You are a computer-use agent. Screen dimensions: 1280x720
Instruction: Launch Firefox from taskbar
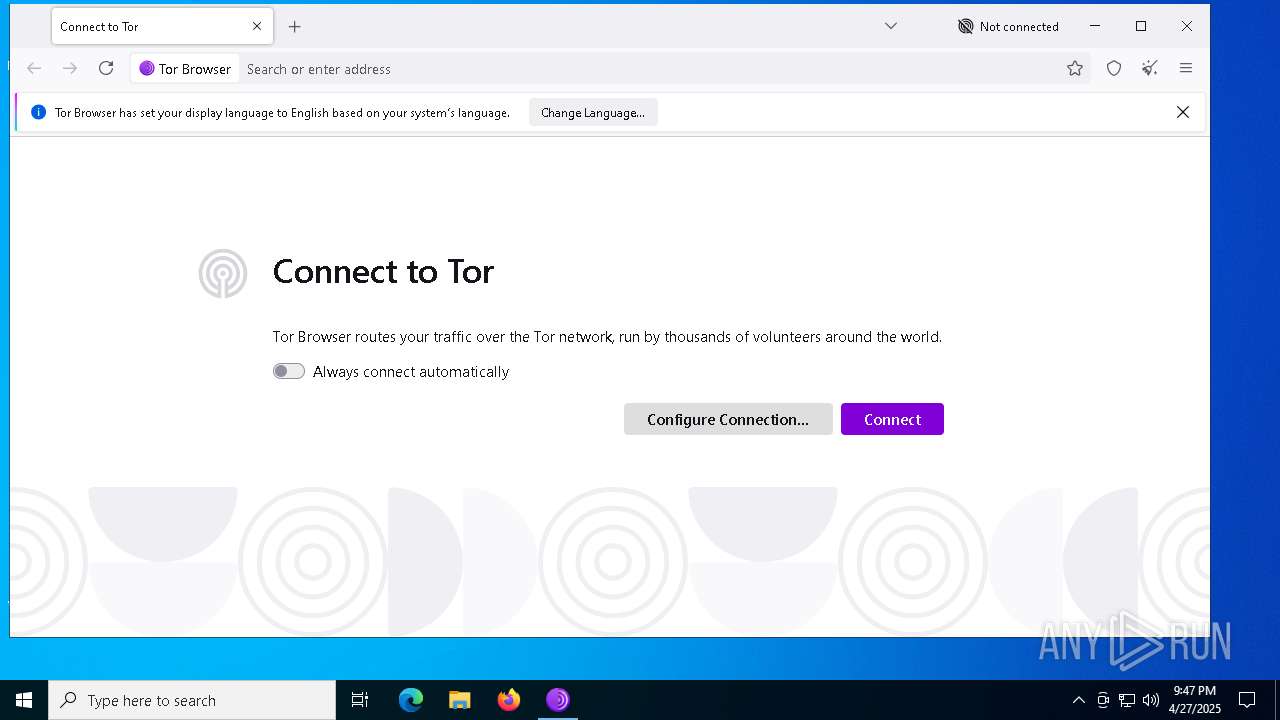coord(509,700)
